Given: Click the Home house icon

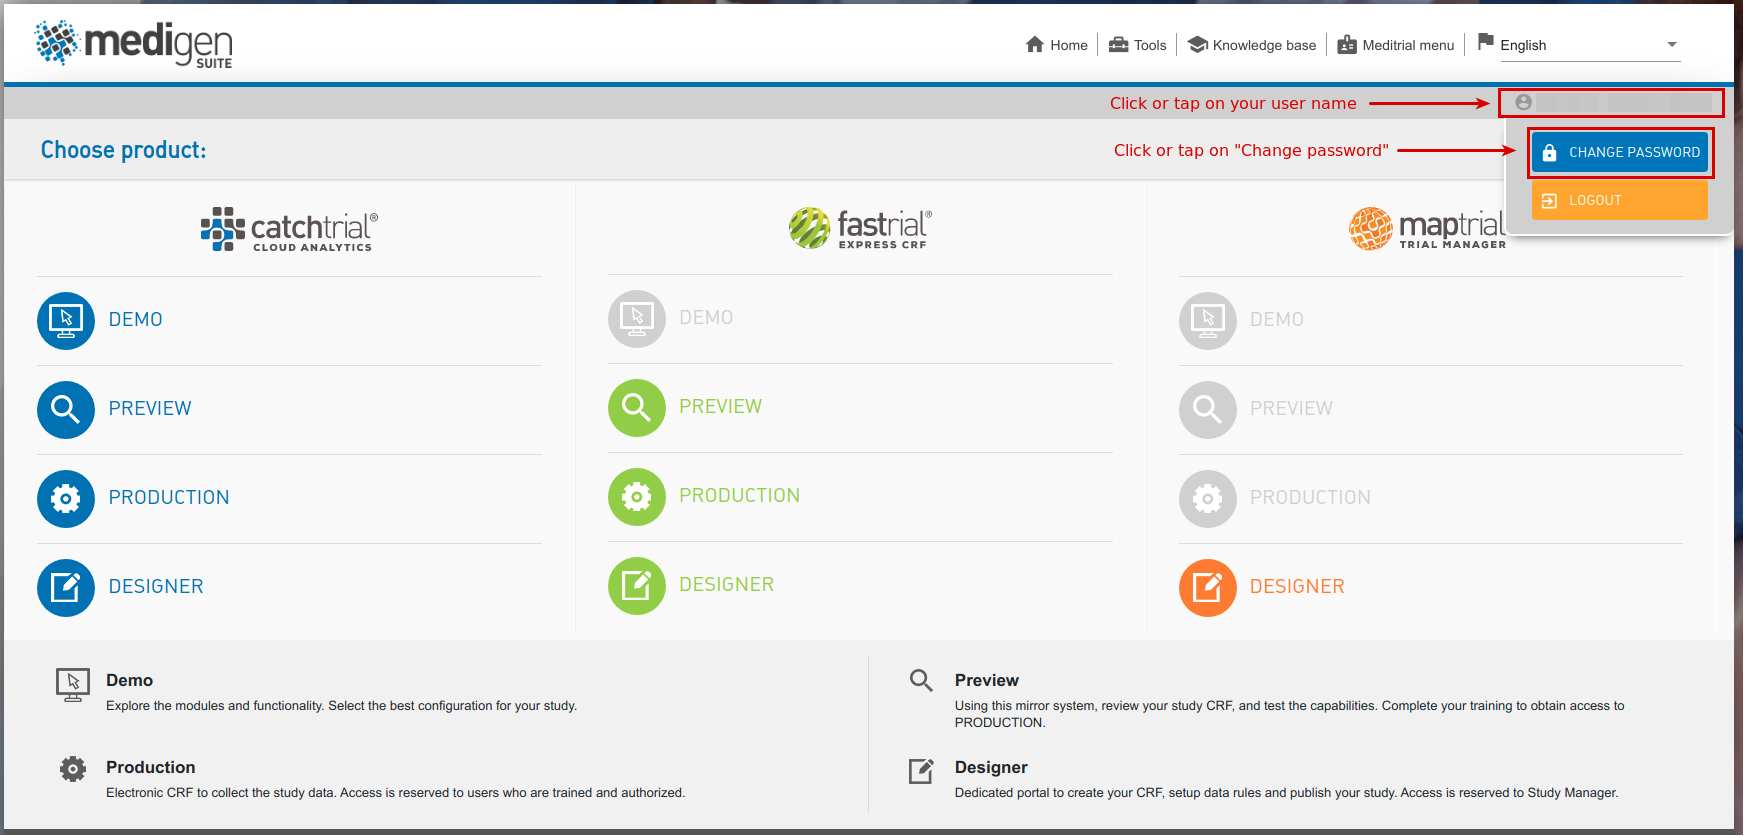Looking at the screenshot, I should 1035,45.
